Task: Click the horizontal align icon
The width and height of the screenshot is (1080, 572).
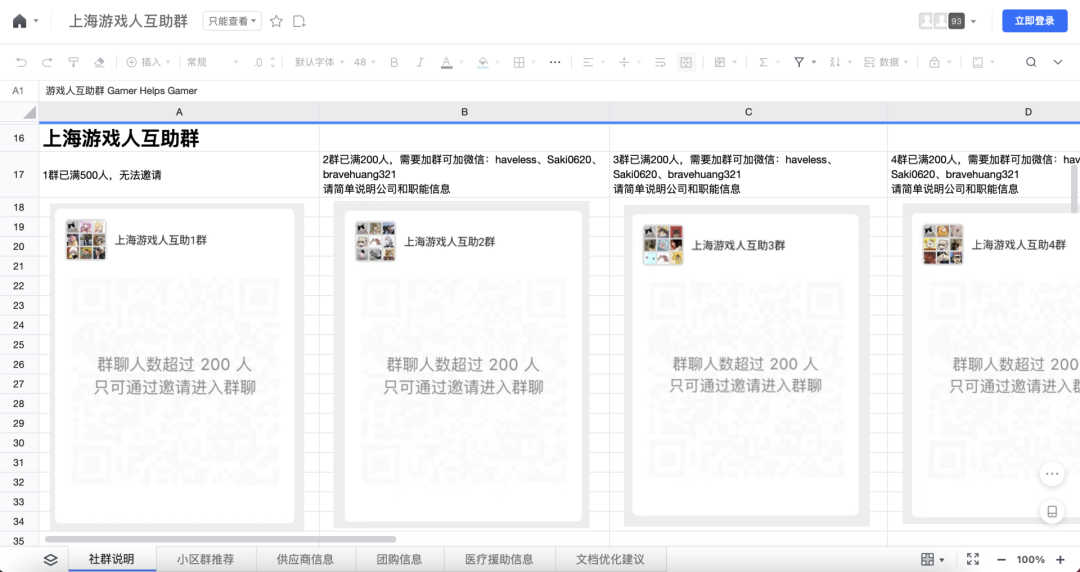Action: click(x=588, y=62)
